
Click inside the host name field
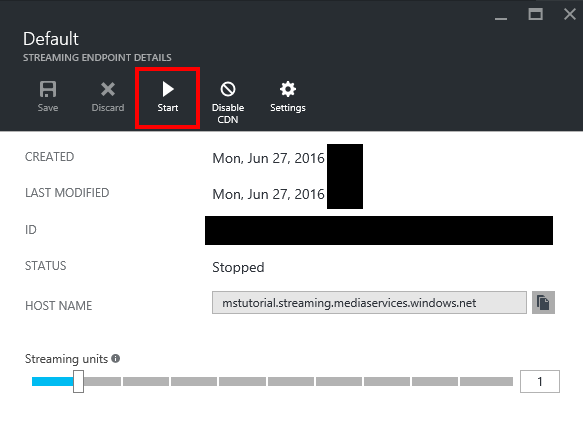[369, 303]
